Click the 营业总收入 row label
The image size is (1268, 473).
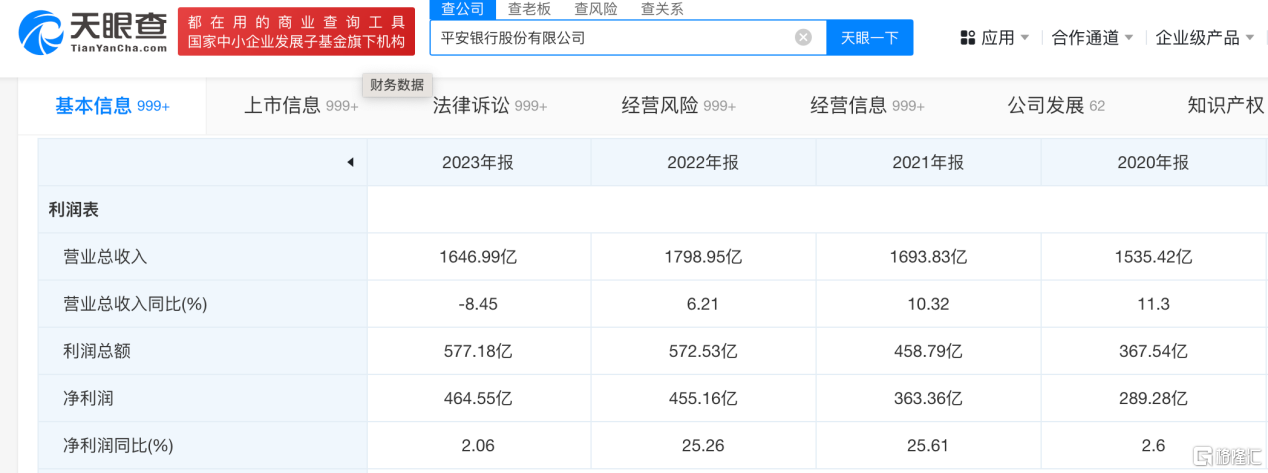click(105, 257)
